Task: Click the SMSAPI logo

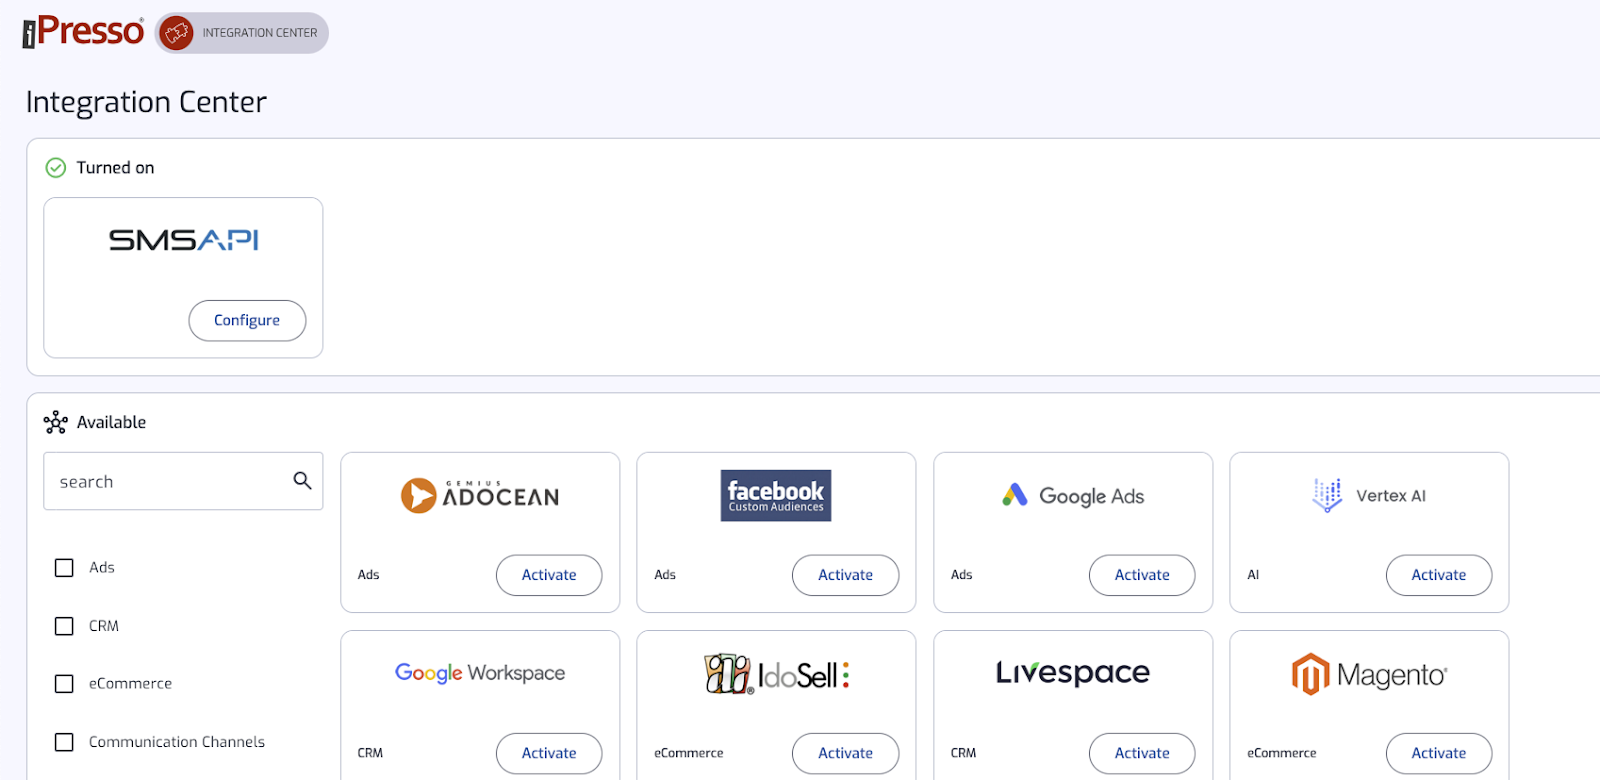Action: coord(184,240)
